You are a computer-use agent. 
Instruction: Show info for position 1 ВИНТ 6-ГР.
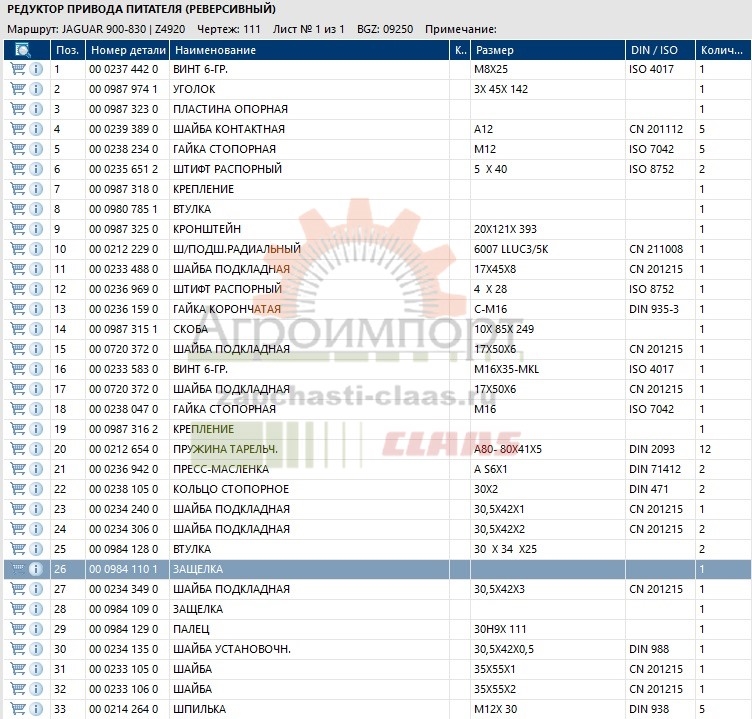[x=36, y=69]
